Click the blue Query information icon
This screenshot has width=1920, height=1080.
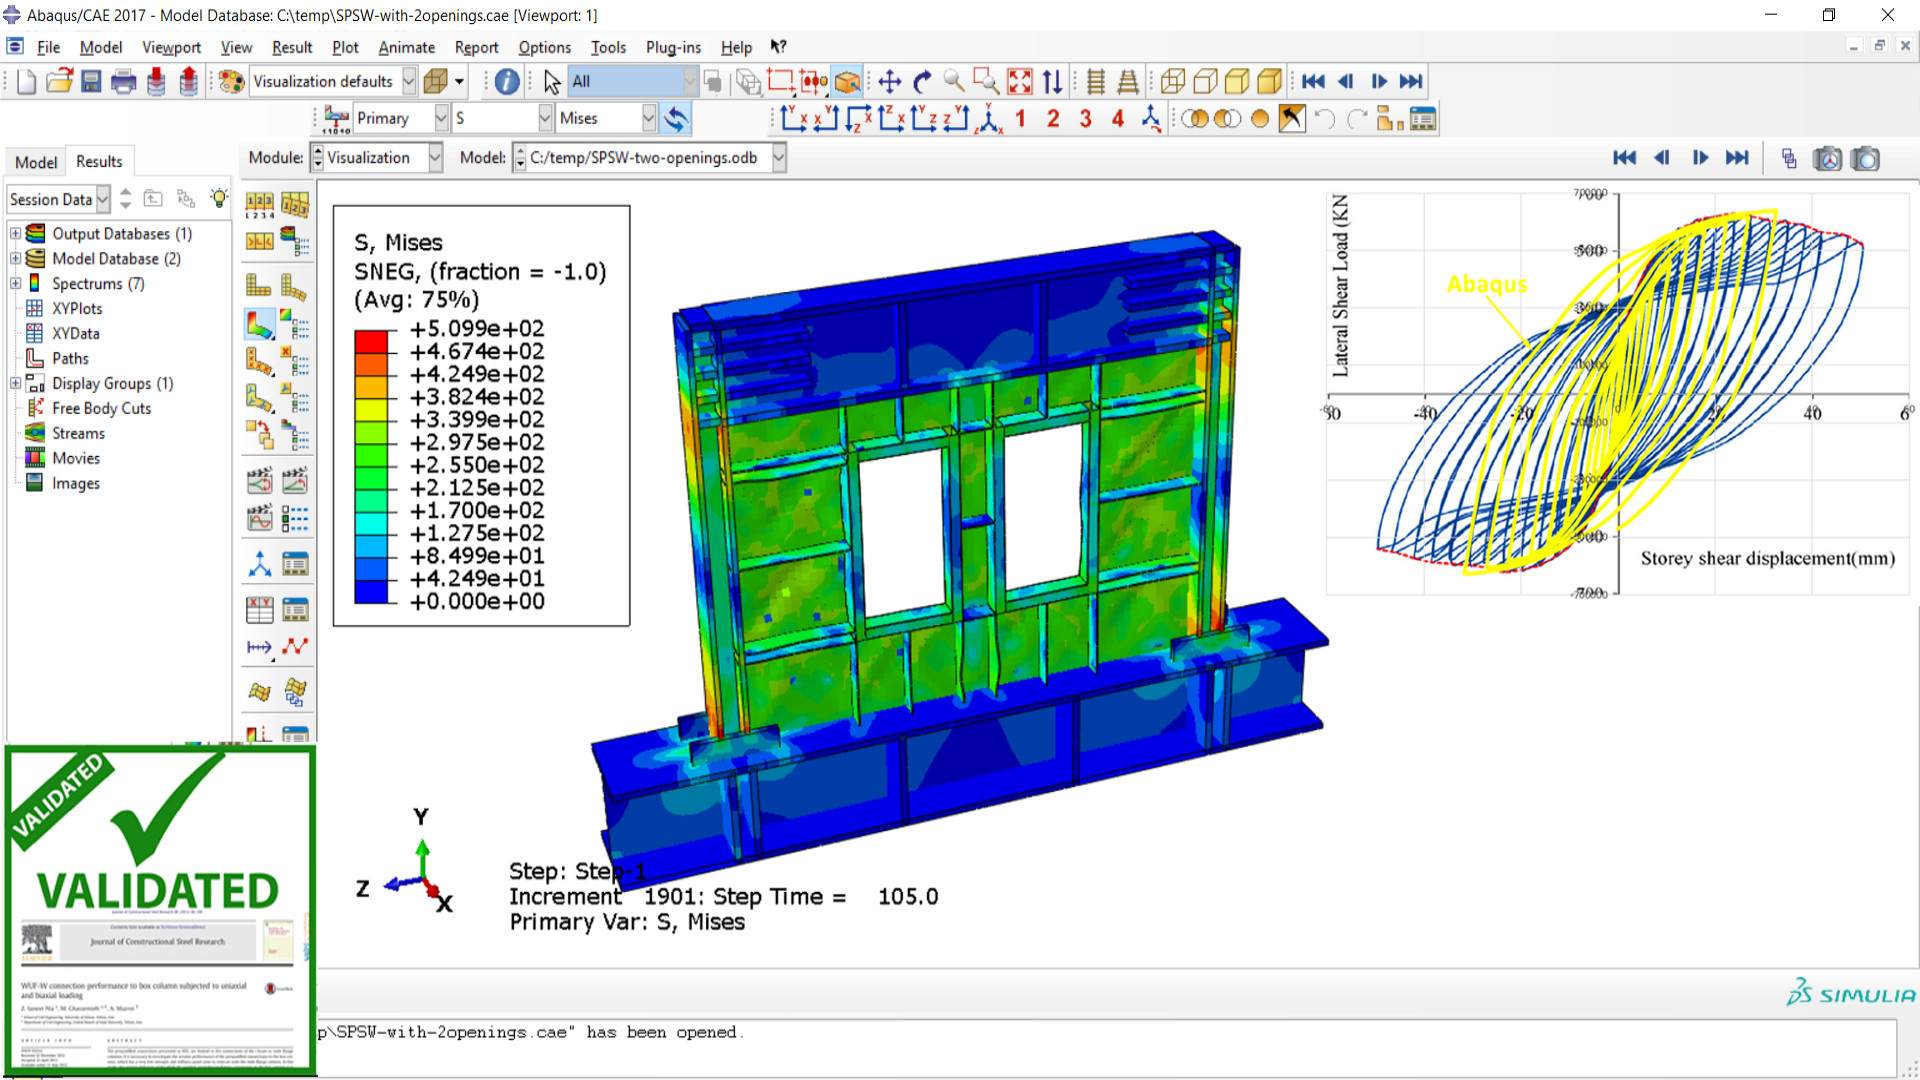coord(507,82)
